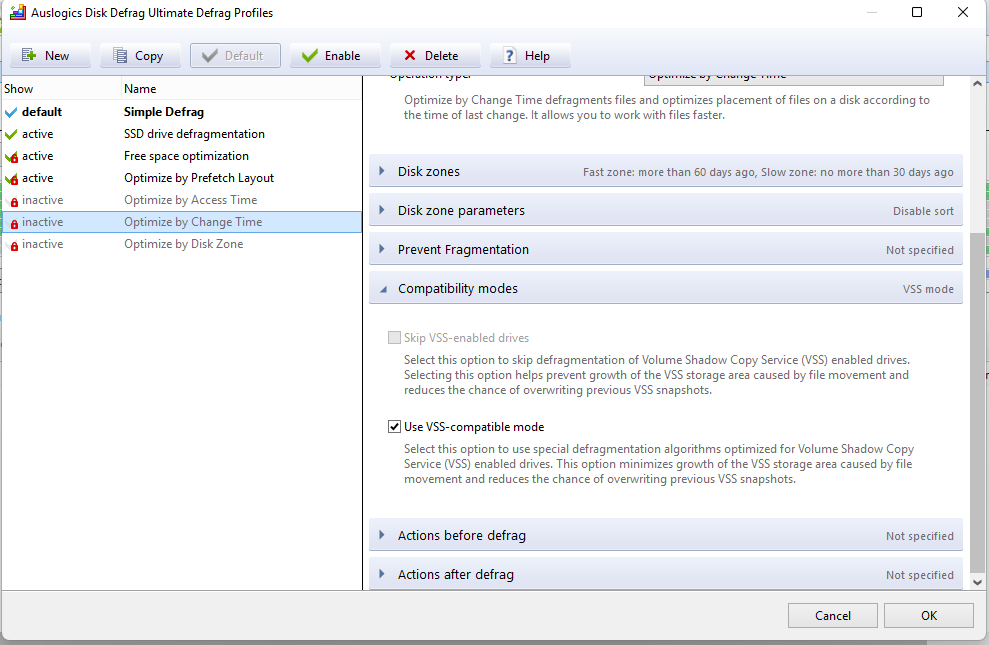Click 'Disable sort' summary text
Viewport: 989px width, 645px height.
[923, 211]
